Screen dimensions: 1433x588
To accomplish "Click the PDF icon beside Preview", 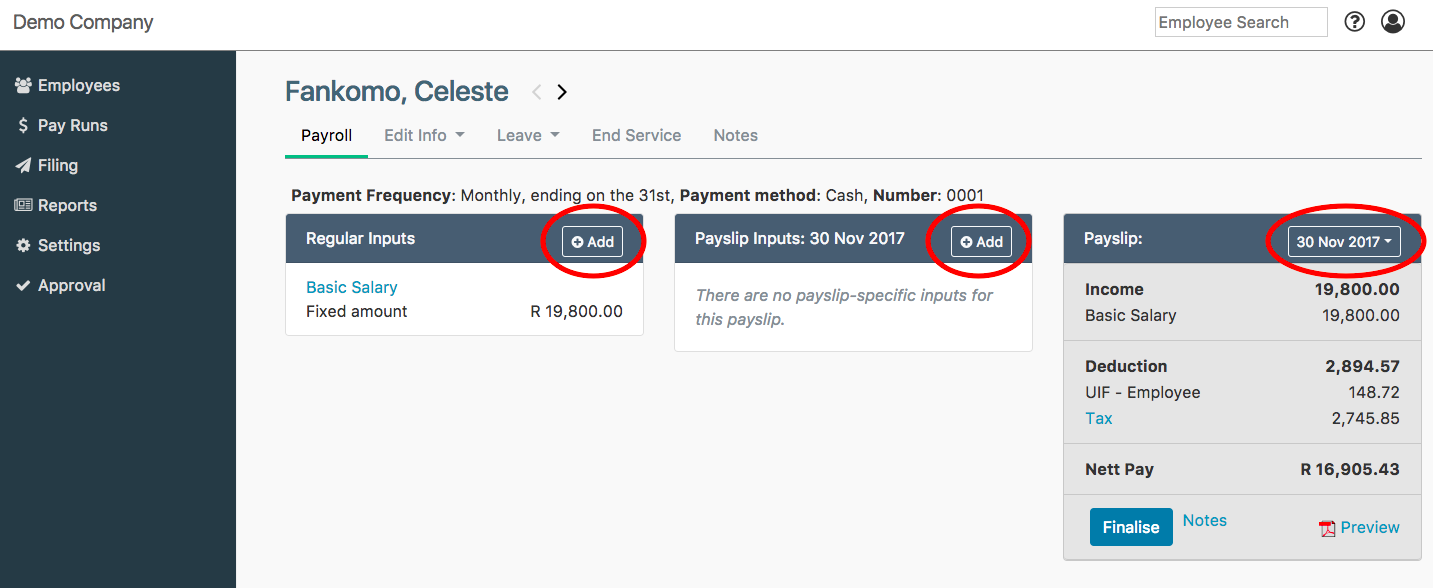I will click(1327, 529).
